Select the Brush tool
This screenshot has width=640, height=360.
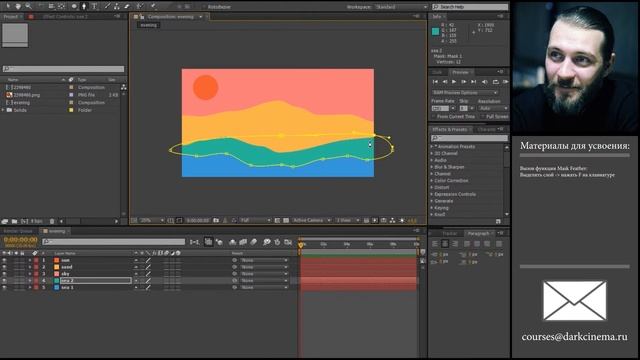pos(107,6)
